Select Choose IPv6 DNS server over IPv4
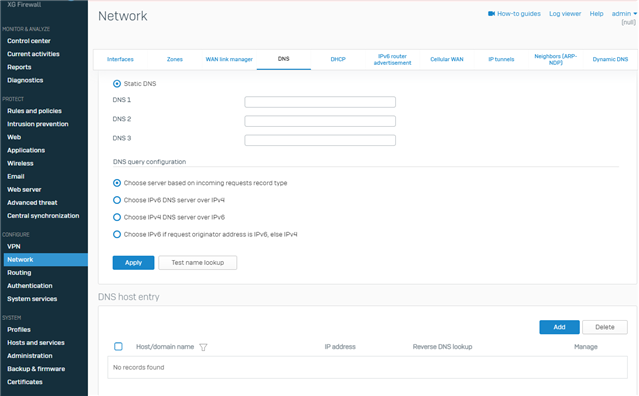Image resolution: width=639 pixels, height=396 pixels. [x=117, y=200]
